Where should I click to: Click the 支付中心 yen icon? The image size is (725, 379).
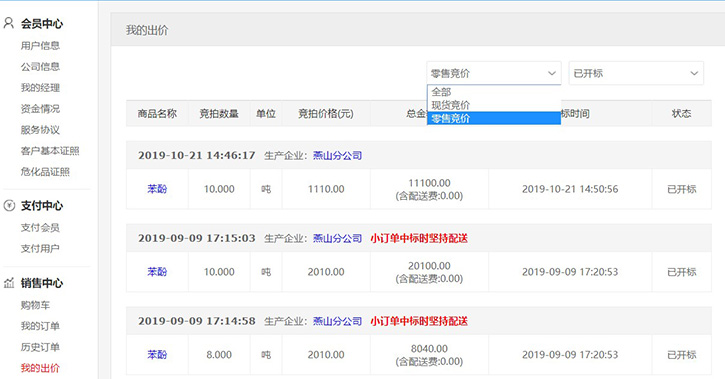tap(9, 206)
